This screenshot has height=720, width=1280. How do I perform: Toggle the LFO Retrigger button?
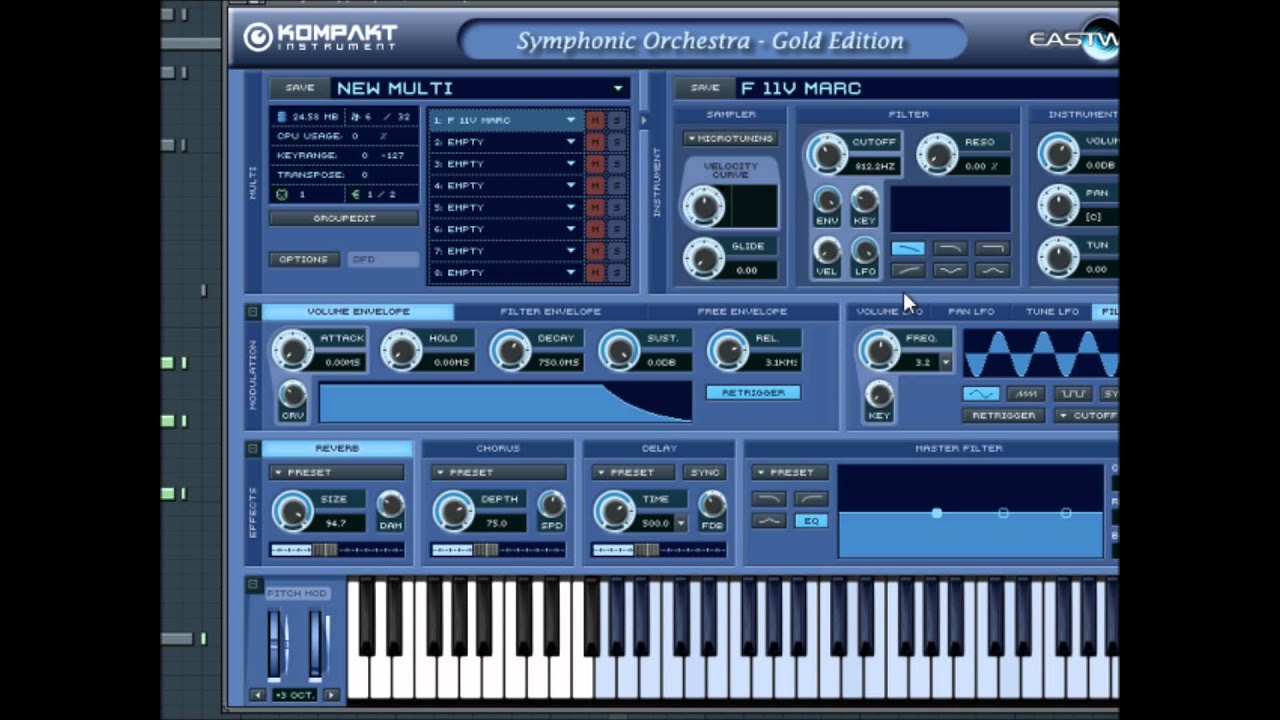1003,415
